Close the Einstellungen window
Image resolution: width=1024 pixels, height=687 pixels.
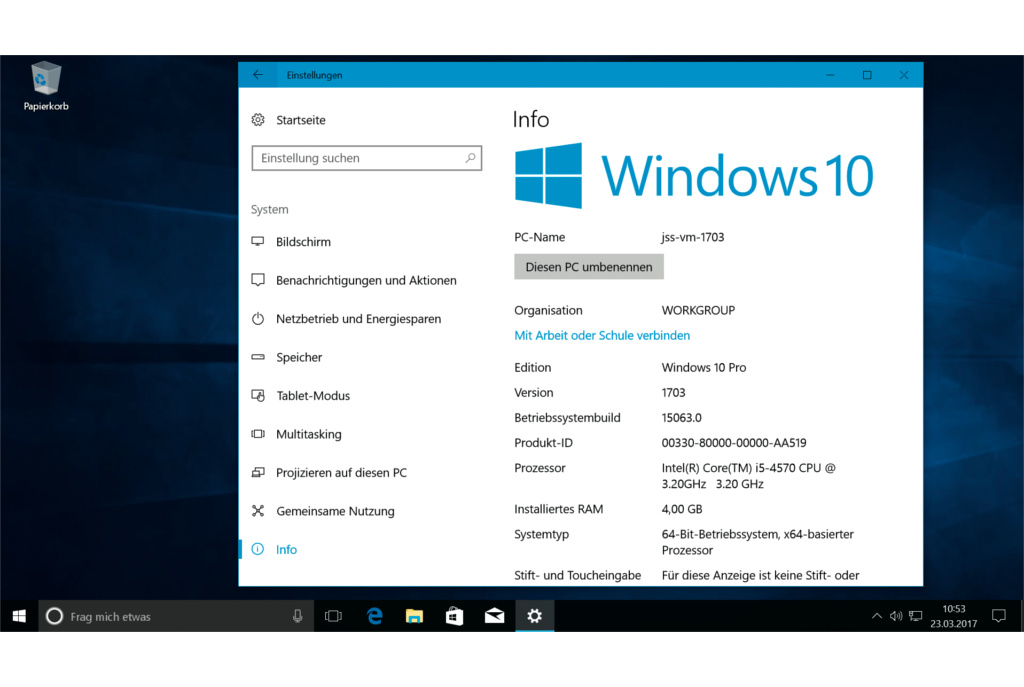point(904,75)
